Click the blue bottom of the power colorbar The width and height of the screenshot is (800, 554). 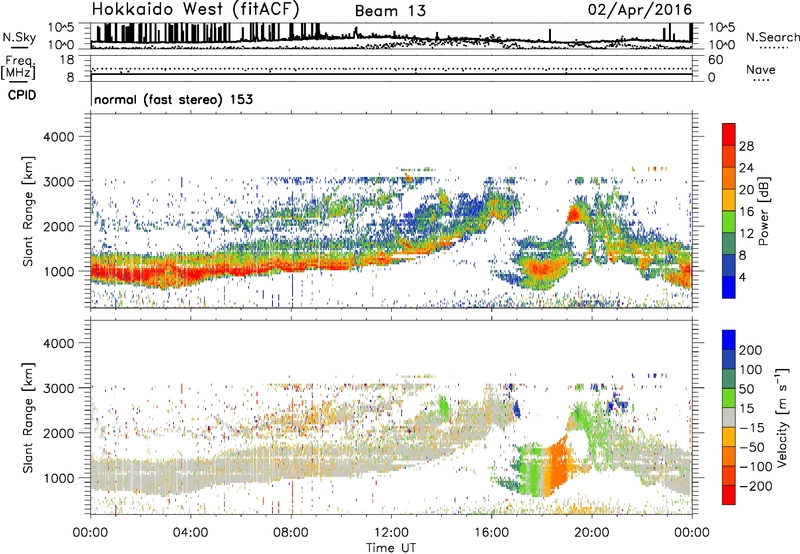[x=729, y=287]
